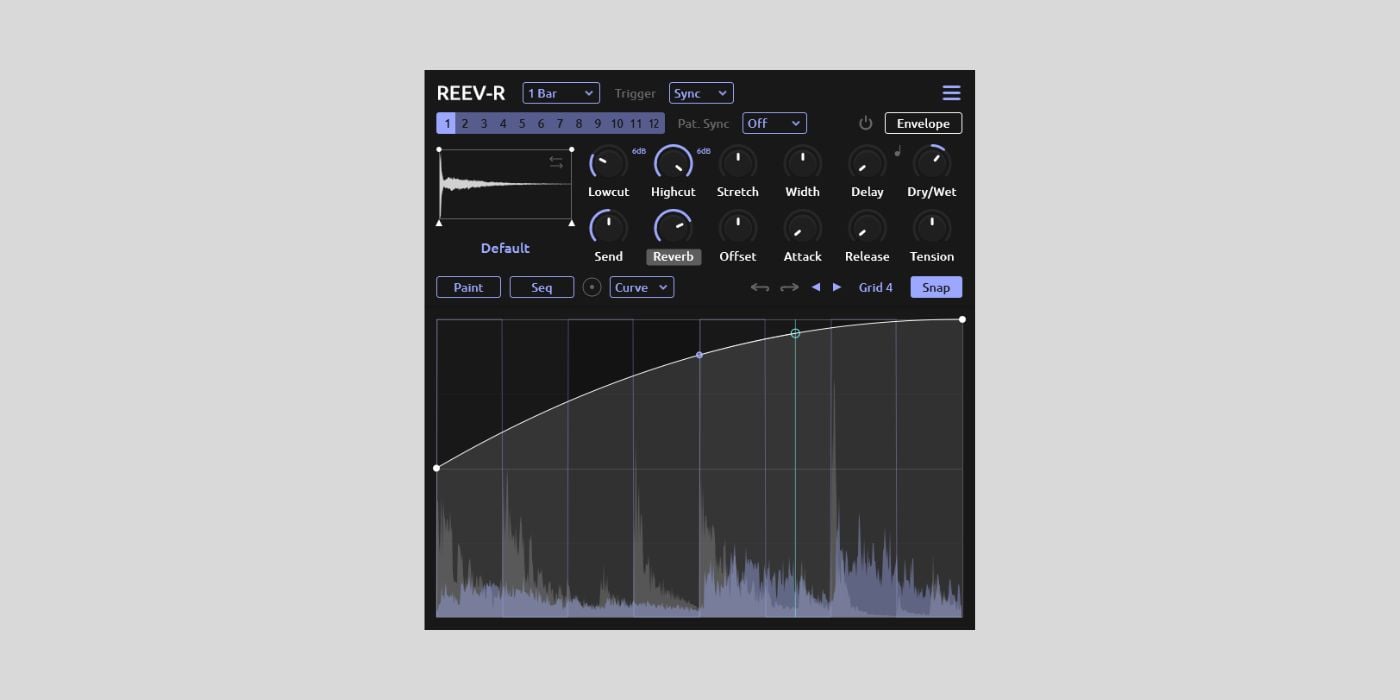Select pattern 7

560,123
